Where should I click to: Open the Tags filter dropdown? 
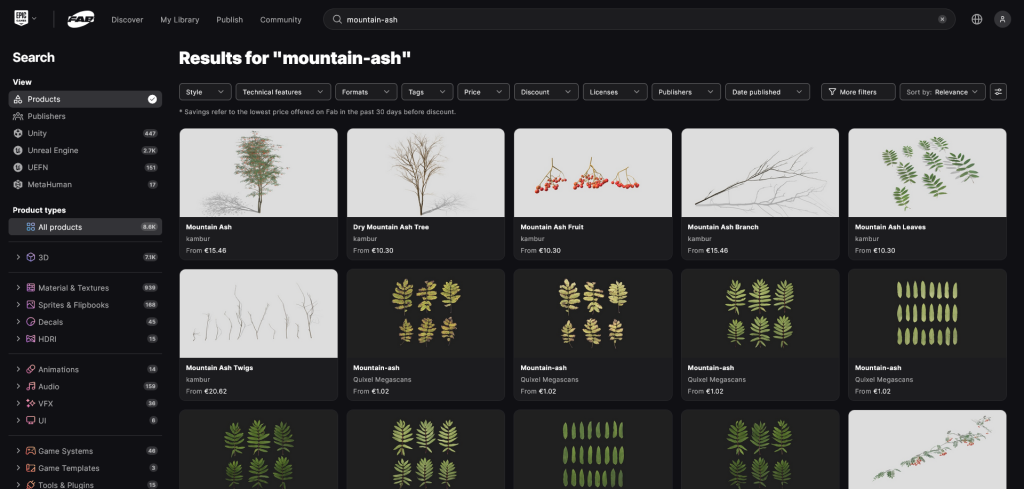427,92
